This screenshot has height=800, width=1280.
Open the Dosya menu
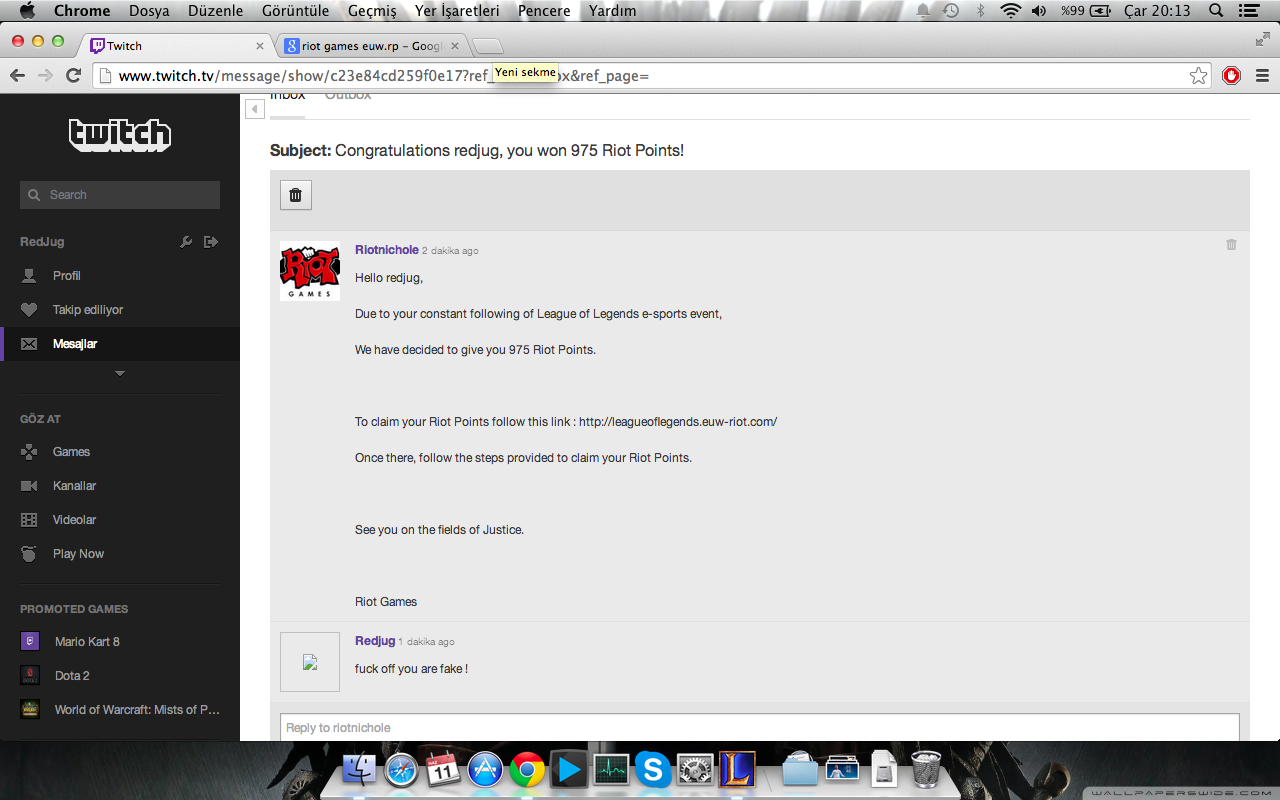click(149, 11)
